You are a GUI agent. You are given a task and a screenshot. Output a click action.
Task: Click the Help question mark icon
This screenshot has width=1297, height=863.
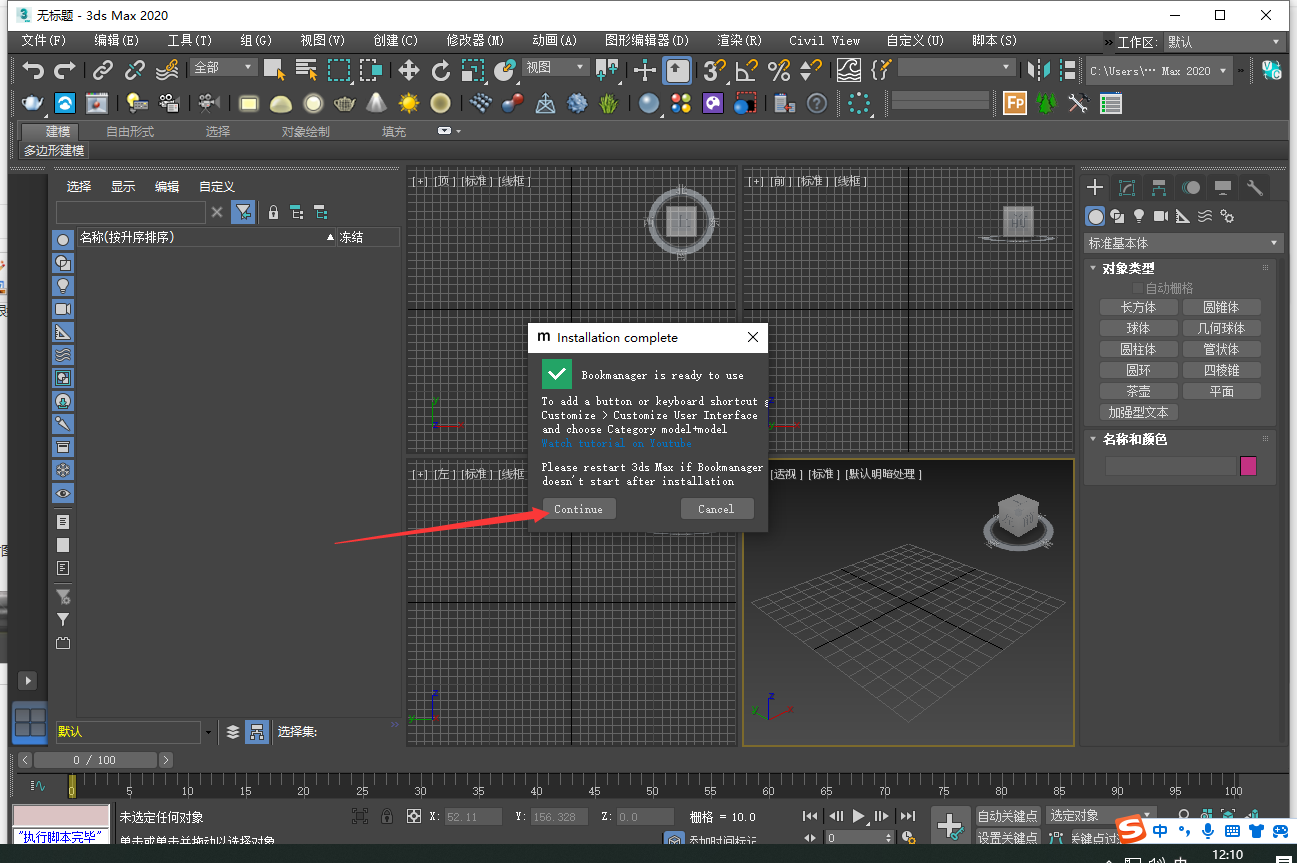(x=817, y=103)
